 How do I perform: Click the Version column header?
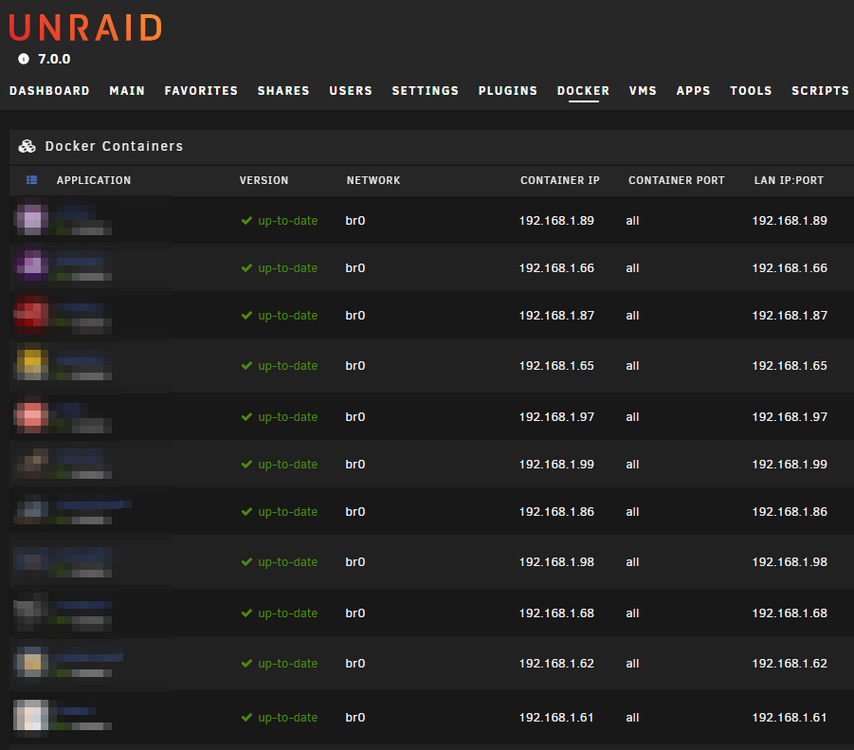[x=264, y=180]
